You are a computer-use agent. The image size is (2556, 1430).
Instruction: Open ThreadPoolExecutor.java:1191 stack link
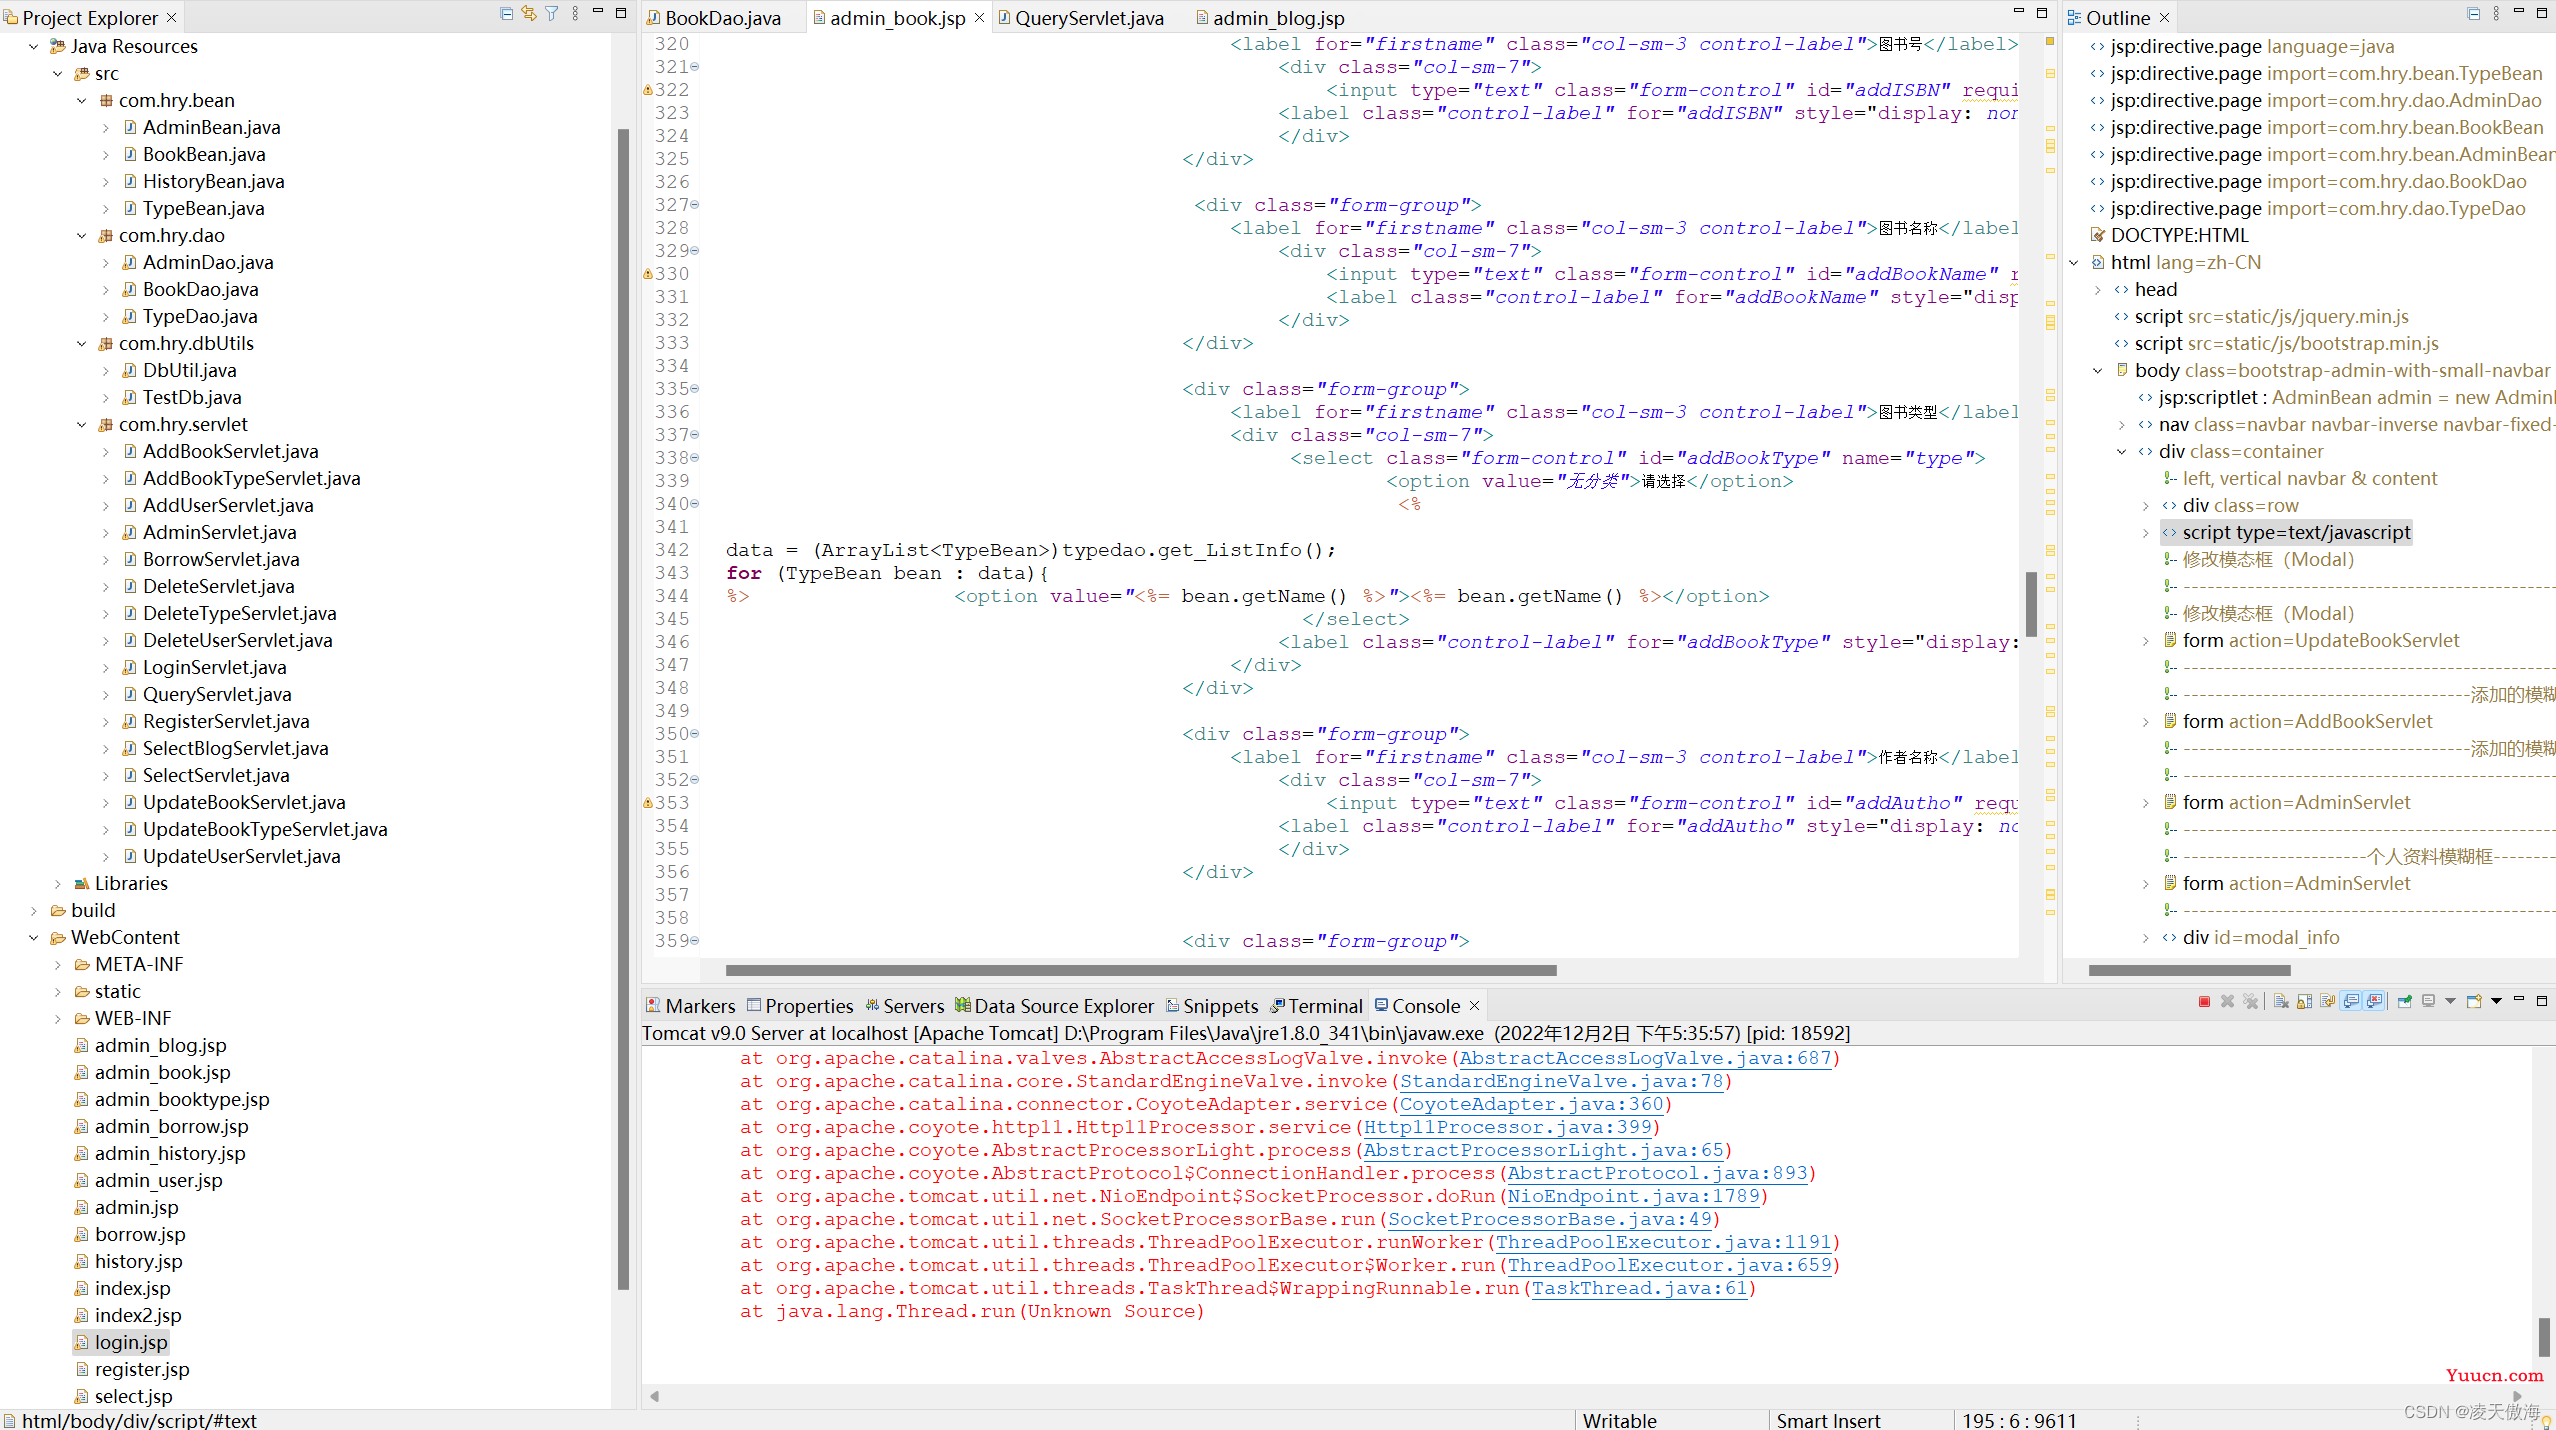(1663, 1242)
